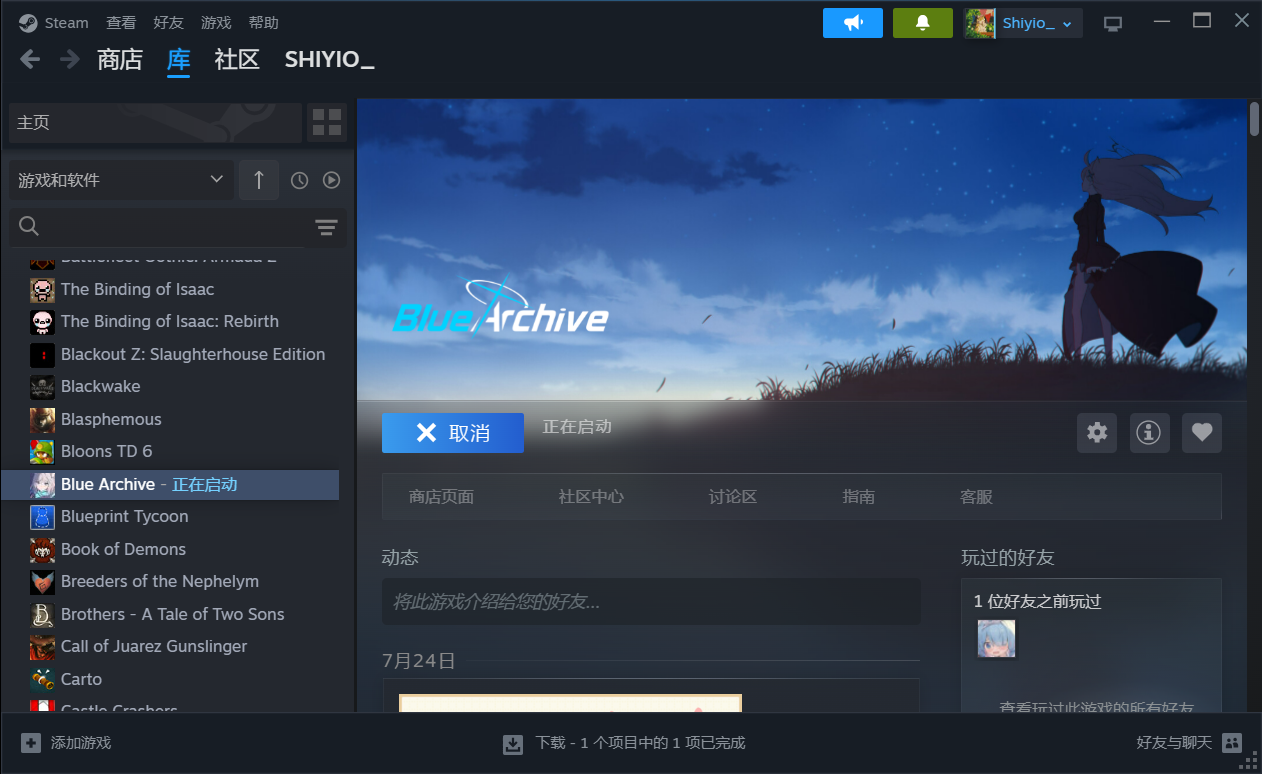
Task: Open the 查看 menu
Action: point(121,23)
